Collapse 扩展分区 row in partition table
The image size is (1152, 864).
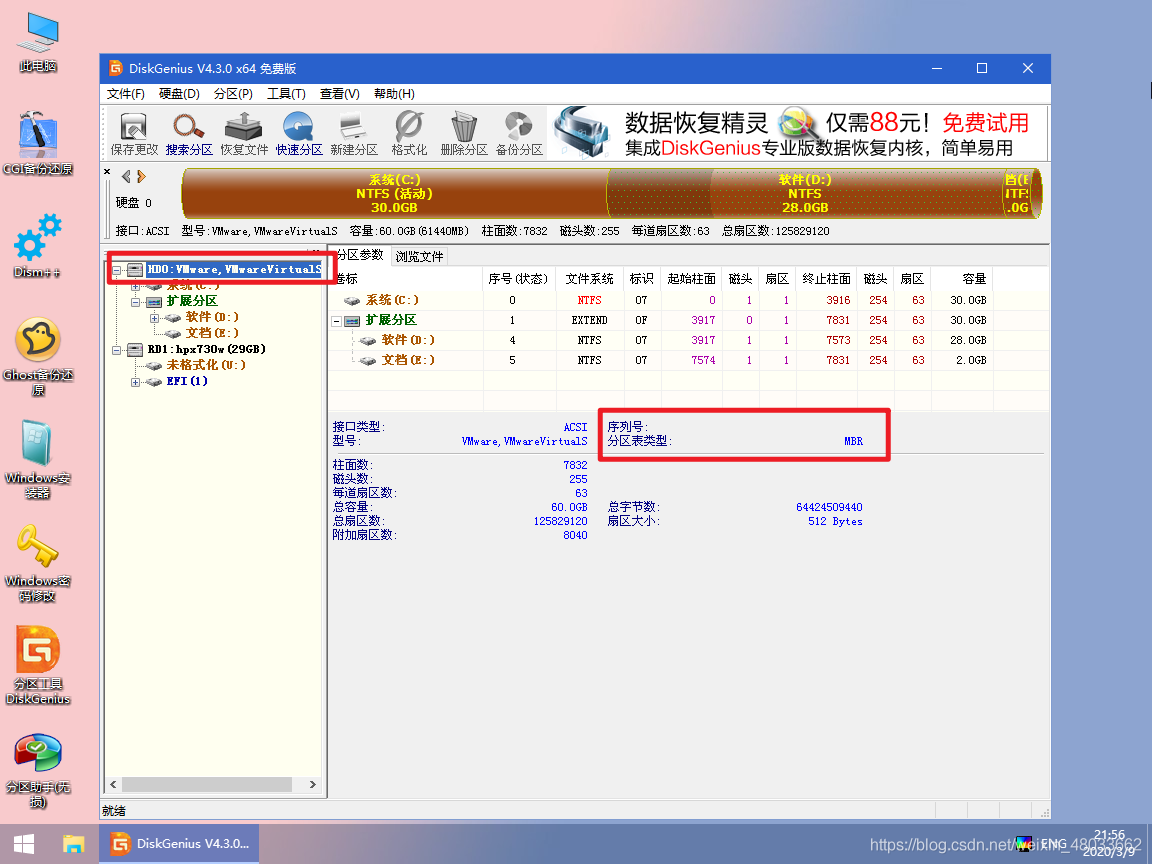point(336,321)
